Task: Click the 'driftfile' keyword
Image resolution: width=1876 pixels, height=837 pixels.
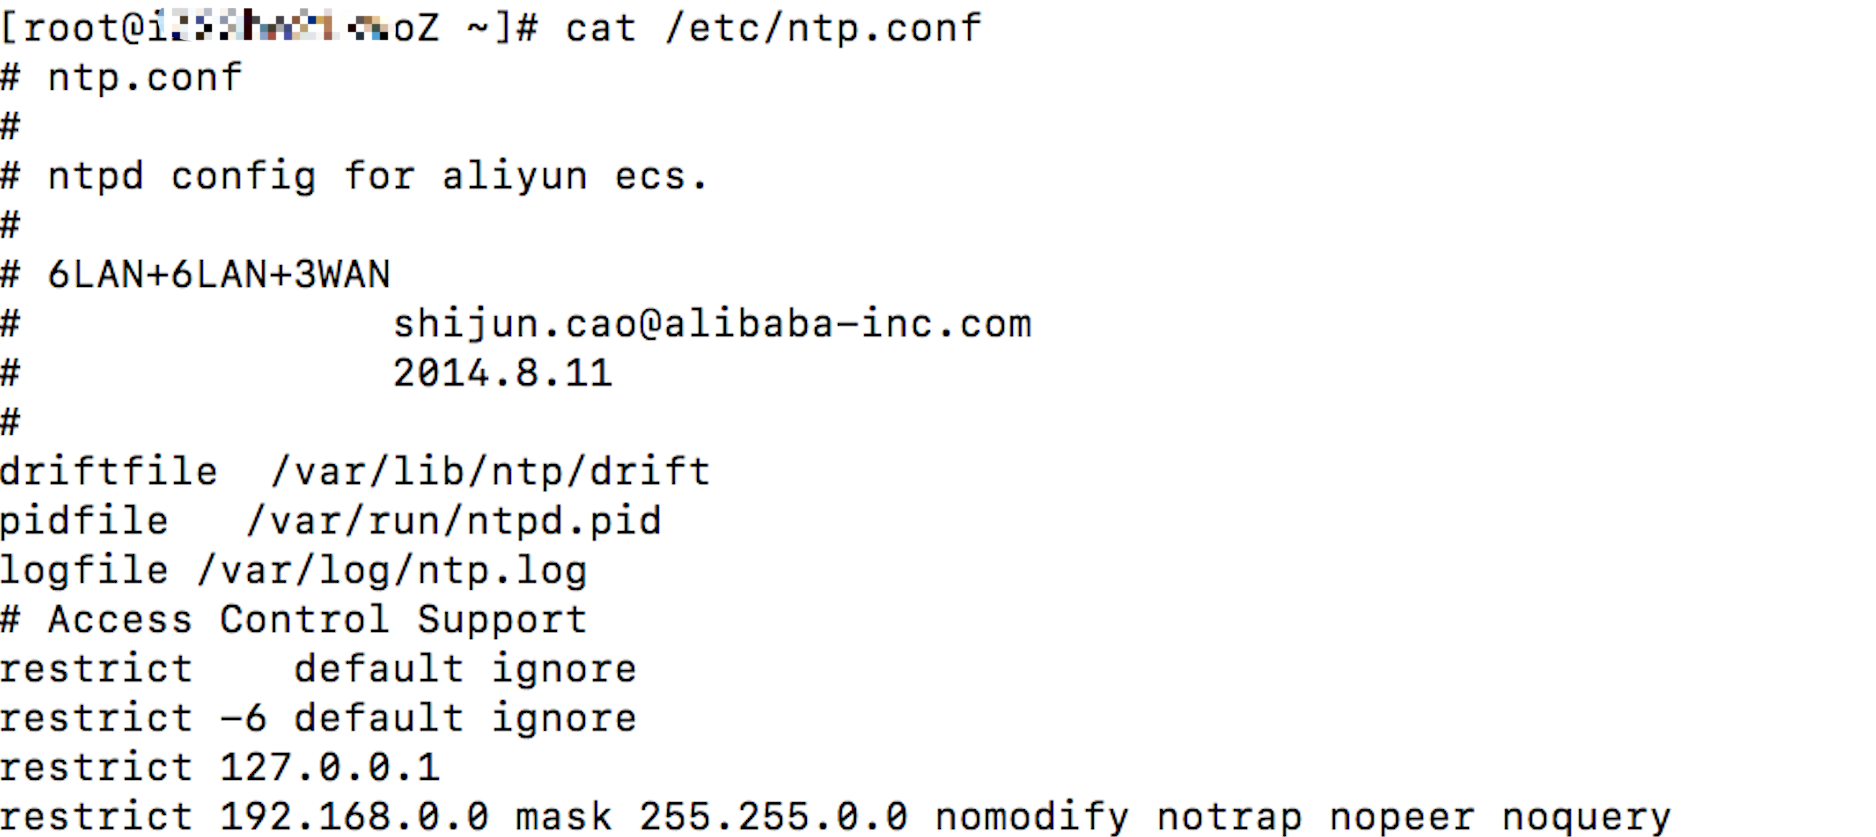Action: click(x=109, y=471)
